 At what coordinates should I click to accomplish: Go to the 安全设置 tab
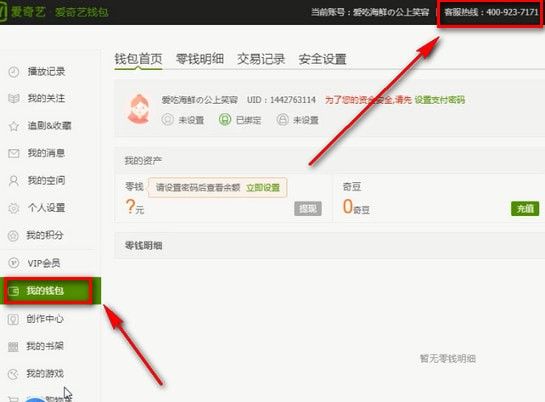322,59
